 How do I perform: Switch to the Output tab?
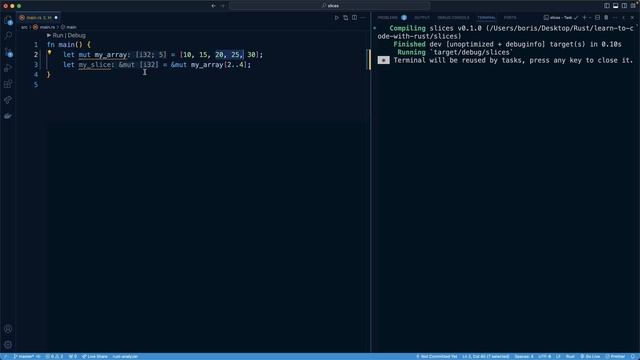click(422, 18)
